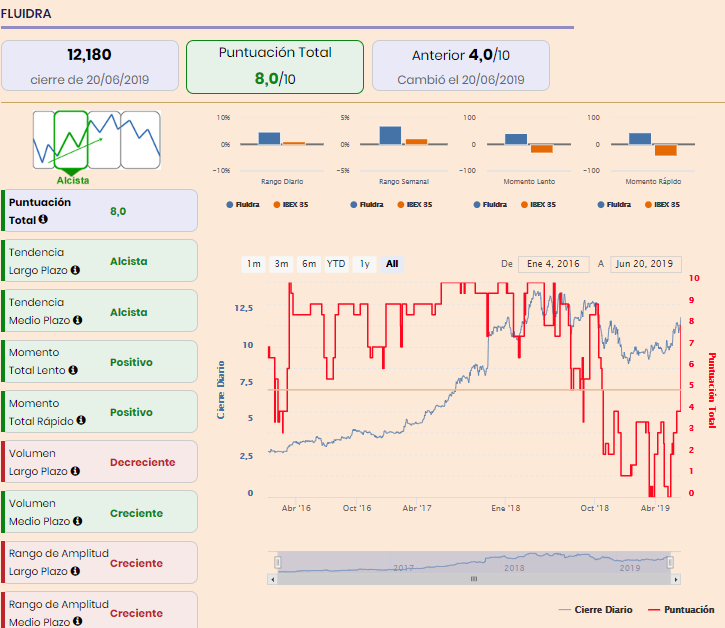Toggle Puntuación line in chart legend
Image resolution: width=725 pixels, height=628 pixels.
(x=681, y=610)
